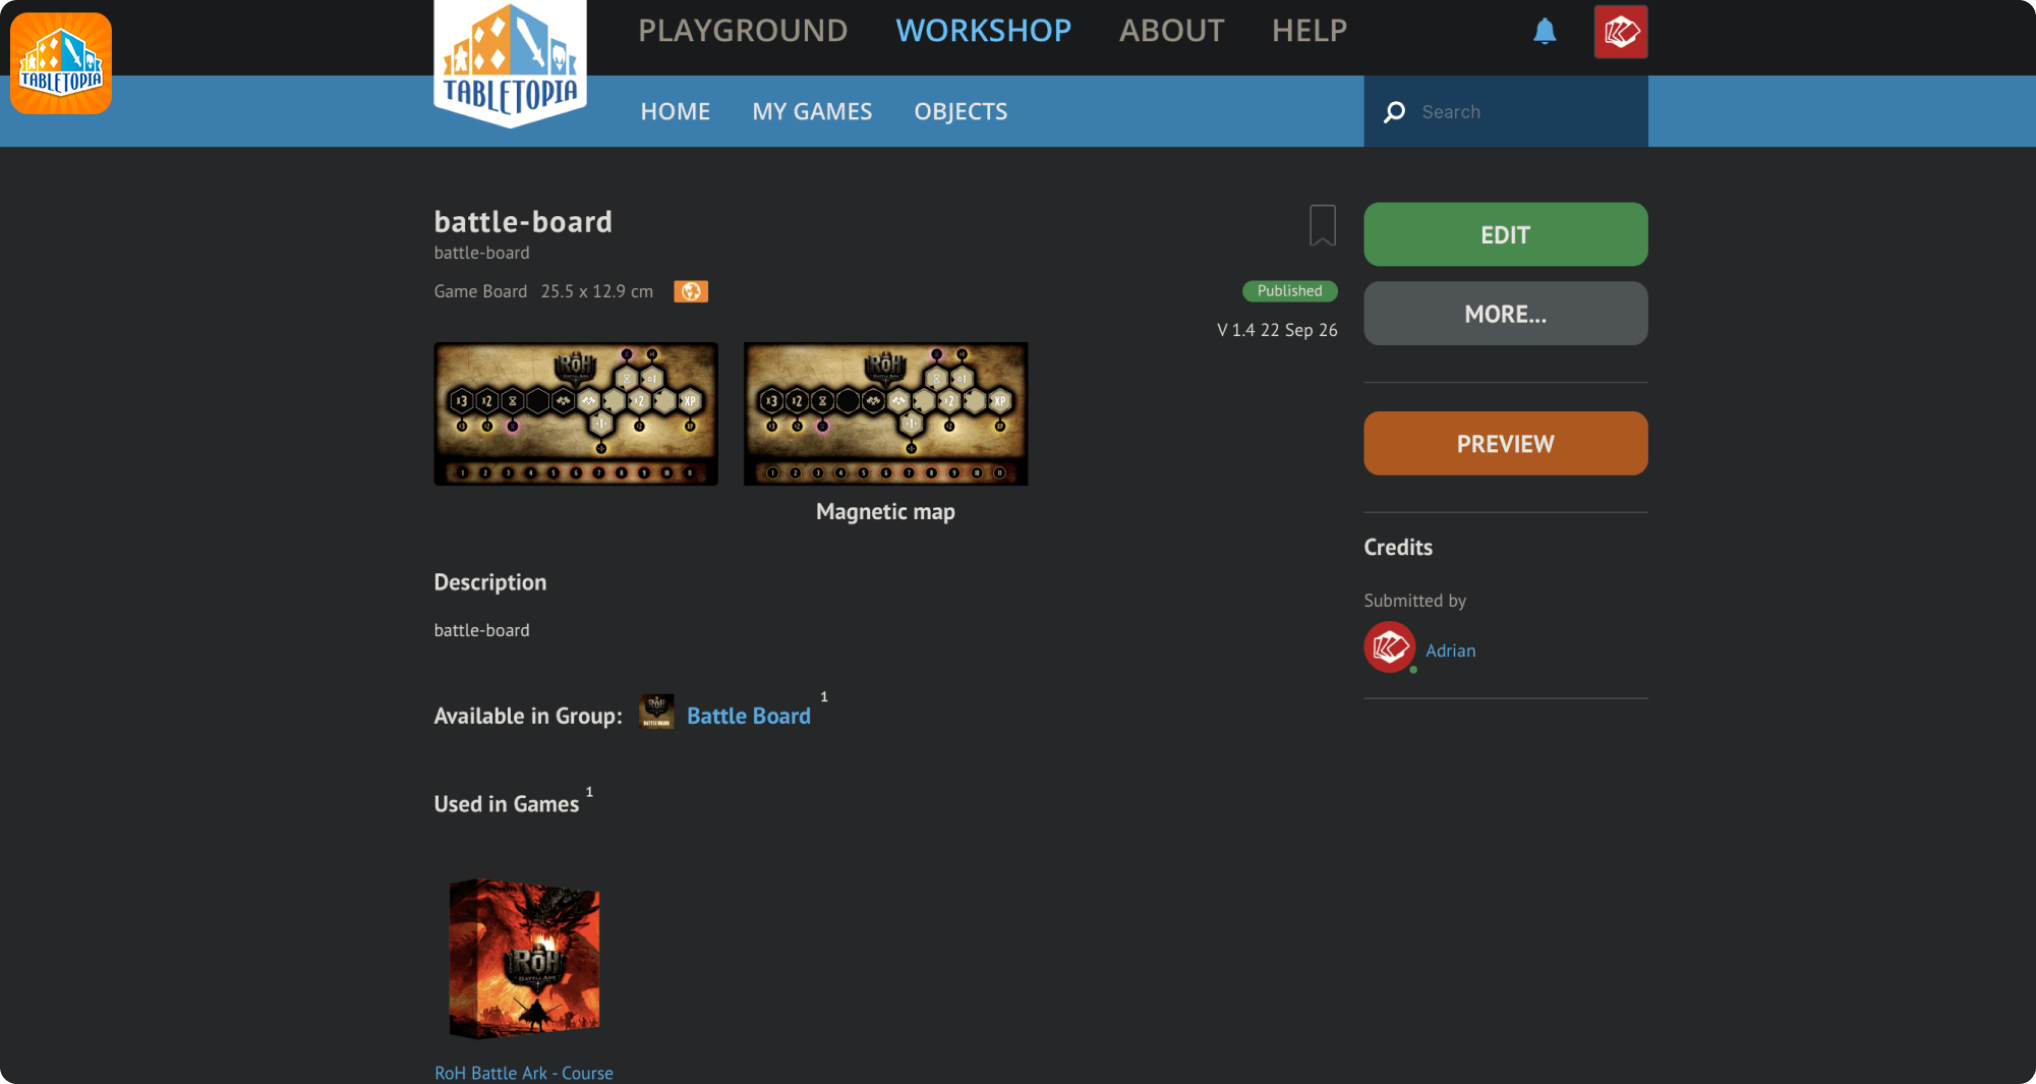The width and height of the screenshot is (2036, 1084).
Task: Click the Battle Board group thumbnail icon
Action: (x=657, y=712)
